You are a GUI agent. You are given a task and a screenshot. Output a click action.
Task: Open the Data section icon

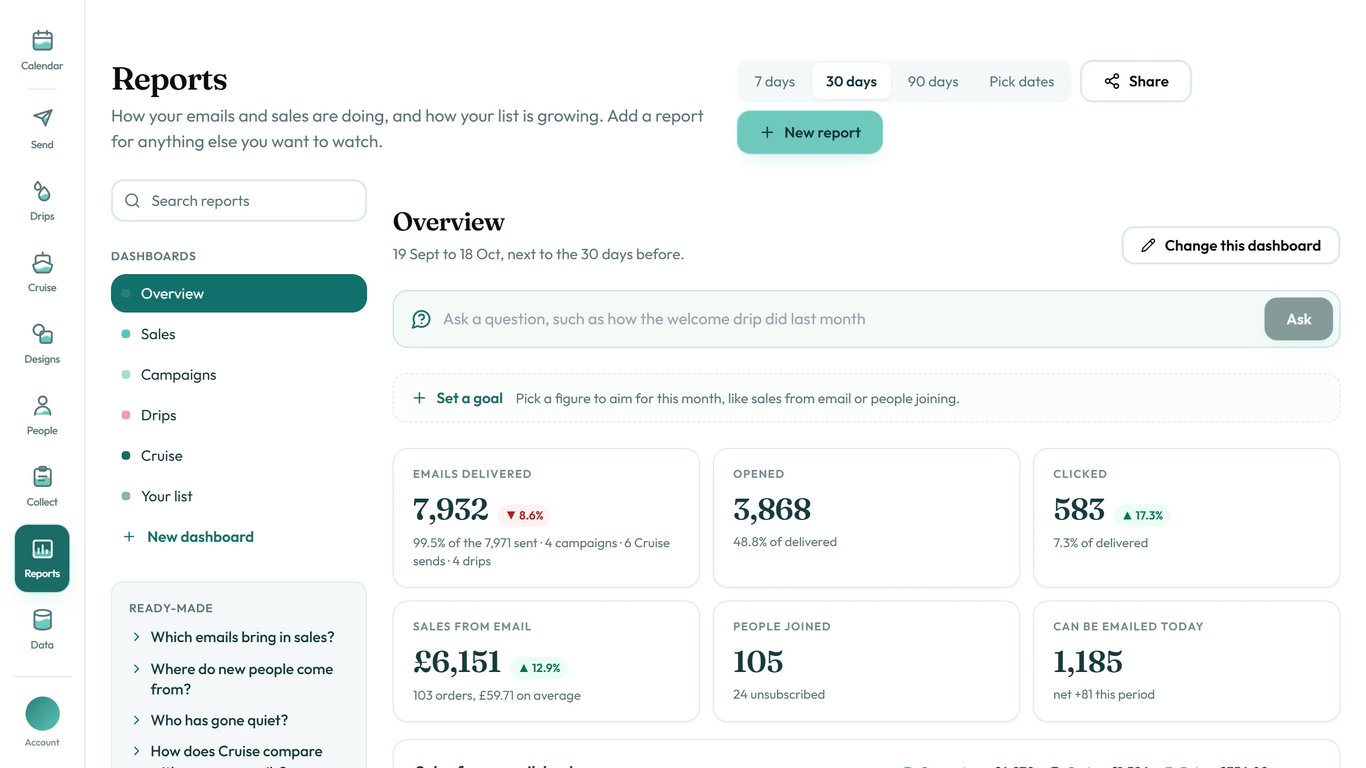pyautogui.click(x=42, y=620)
